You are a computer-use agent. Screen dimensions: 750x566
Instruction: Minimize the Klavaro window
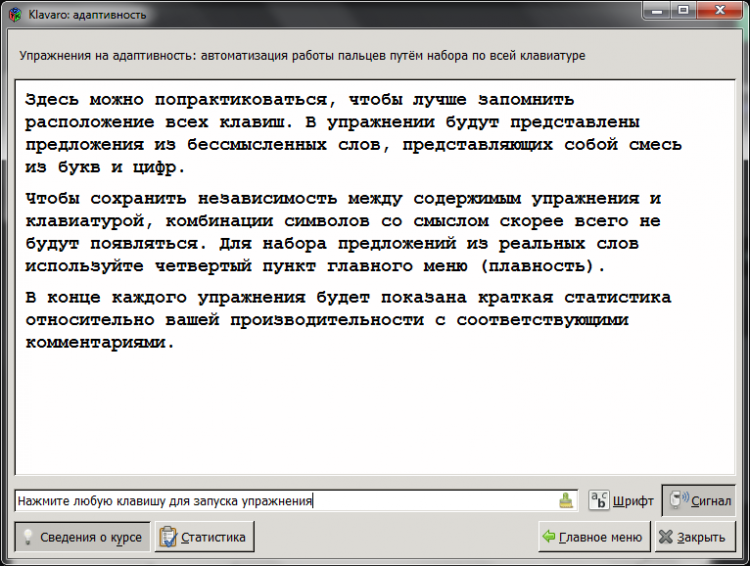(x=657, y=11)
